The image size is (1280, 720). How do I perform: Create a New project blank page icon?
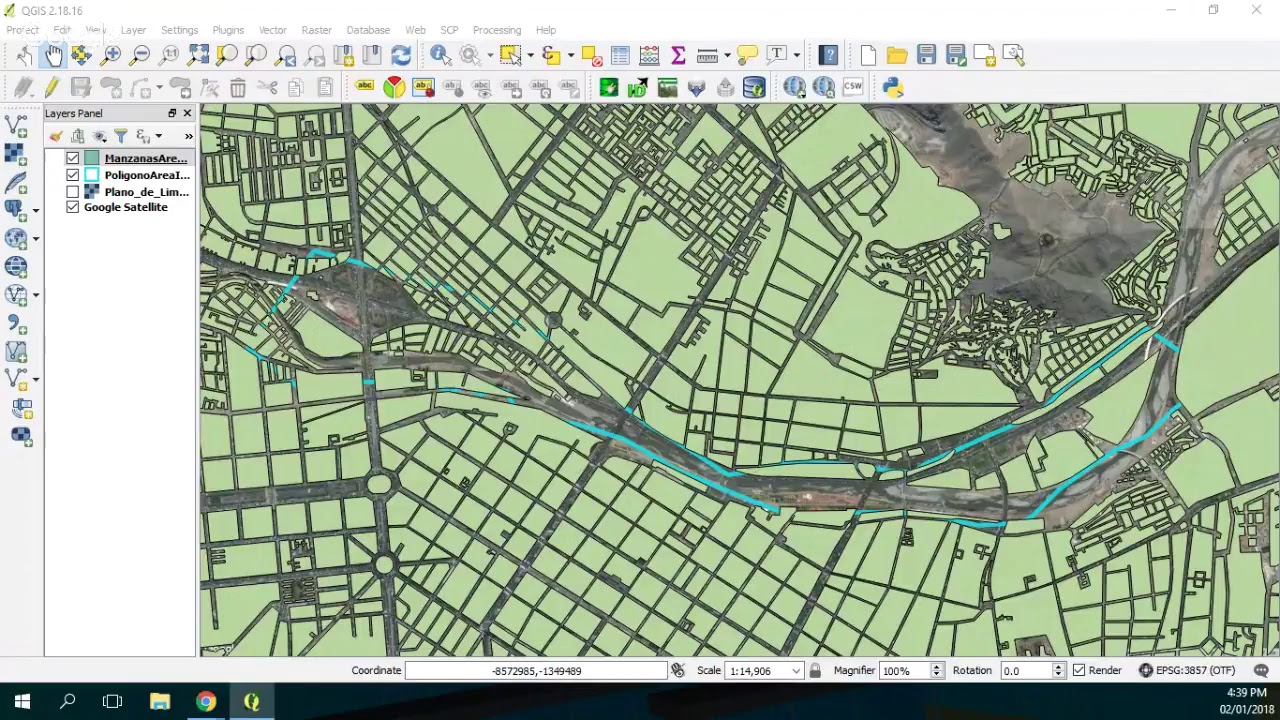point(868,55)
